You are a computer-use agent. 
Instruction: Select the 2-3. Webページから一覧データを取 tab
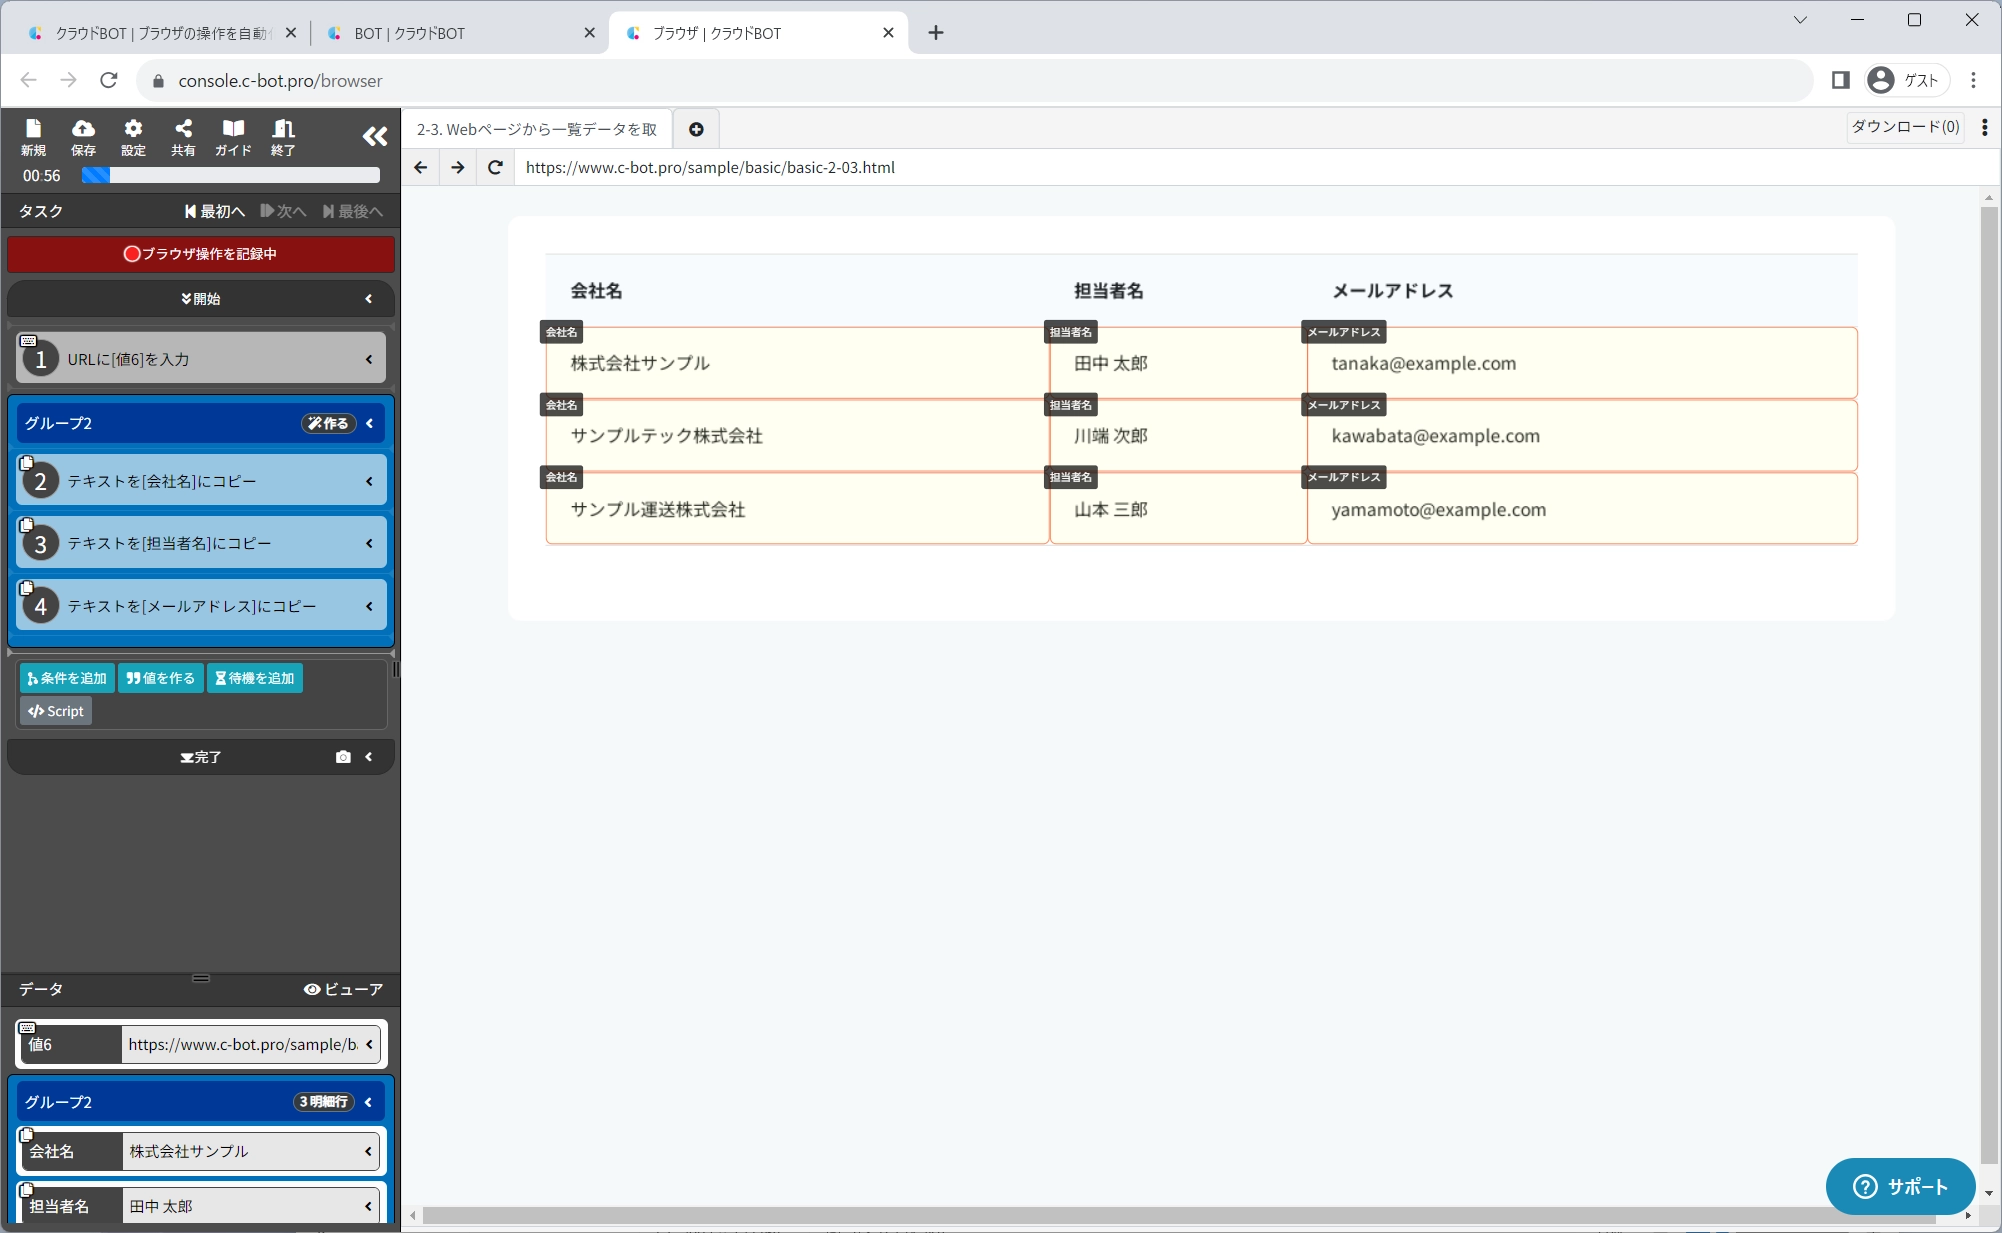click(537, 129)
